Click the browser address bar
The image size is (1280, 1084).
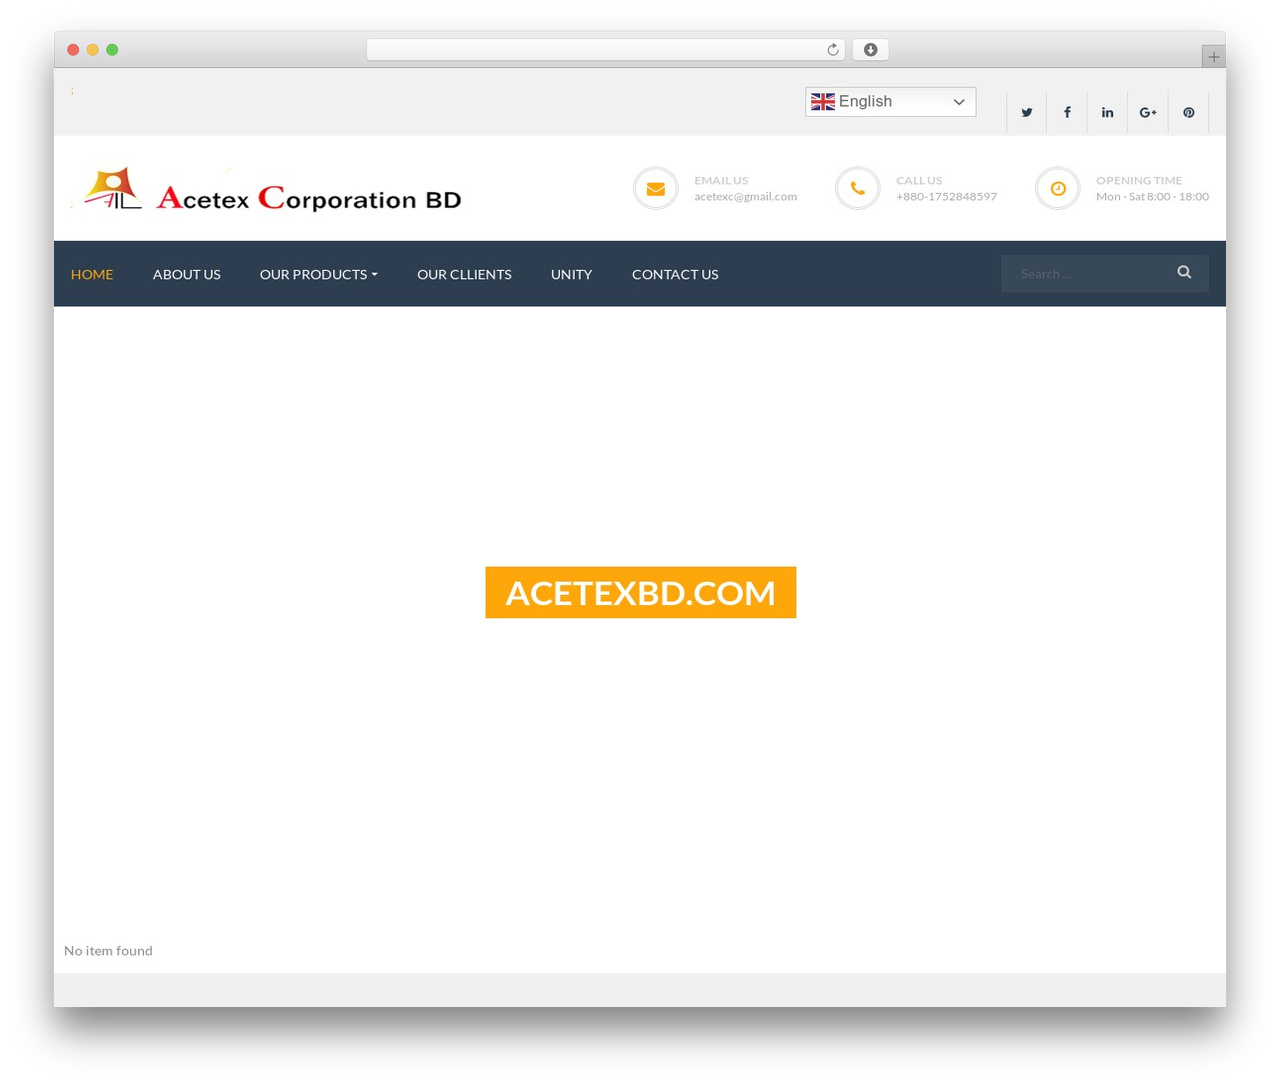click(605, 50)
